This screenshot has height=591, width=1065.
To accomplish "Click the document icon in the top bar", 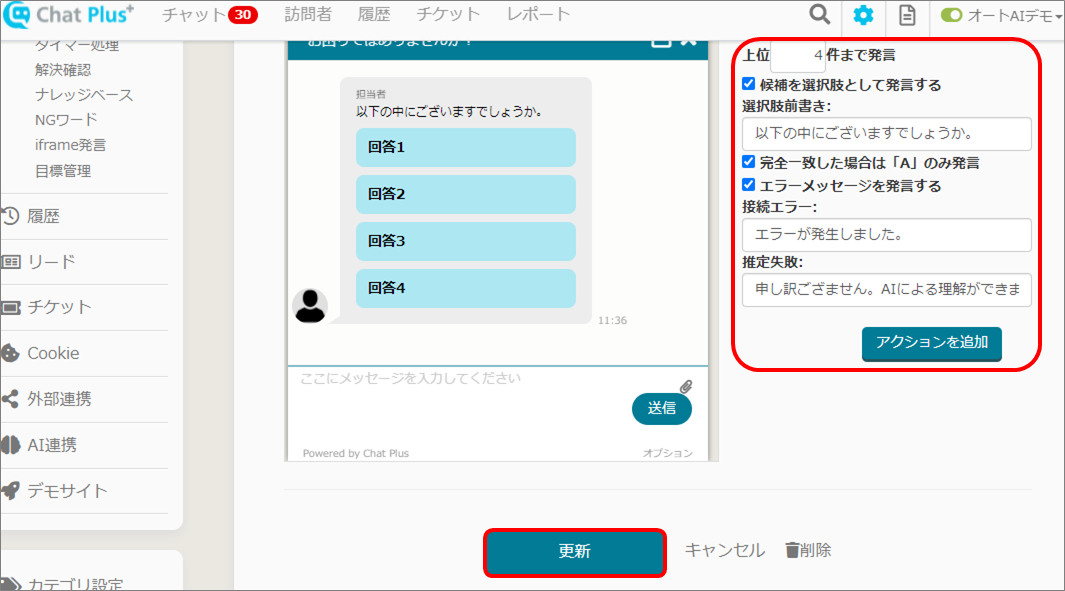I will (906, 15).
